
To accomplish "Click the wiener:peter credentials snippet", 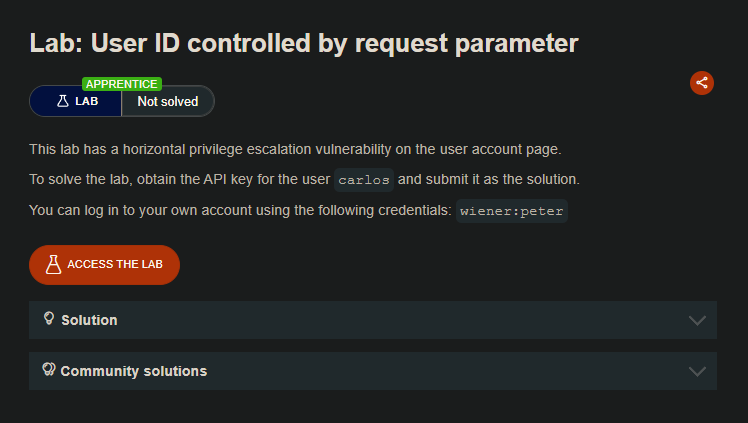I will (512, 211).
